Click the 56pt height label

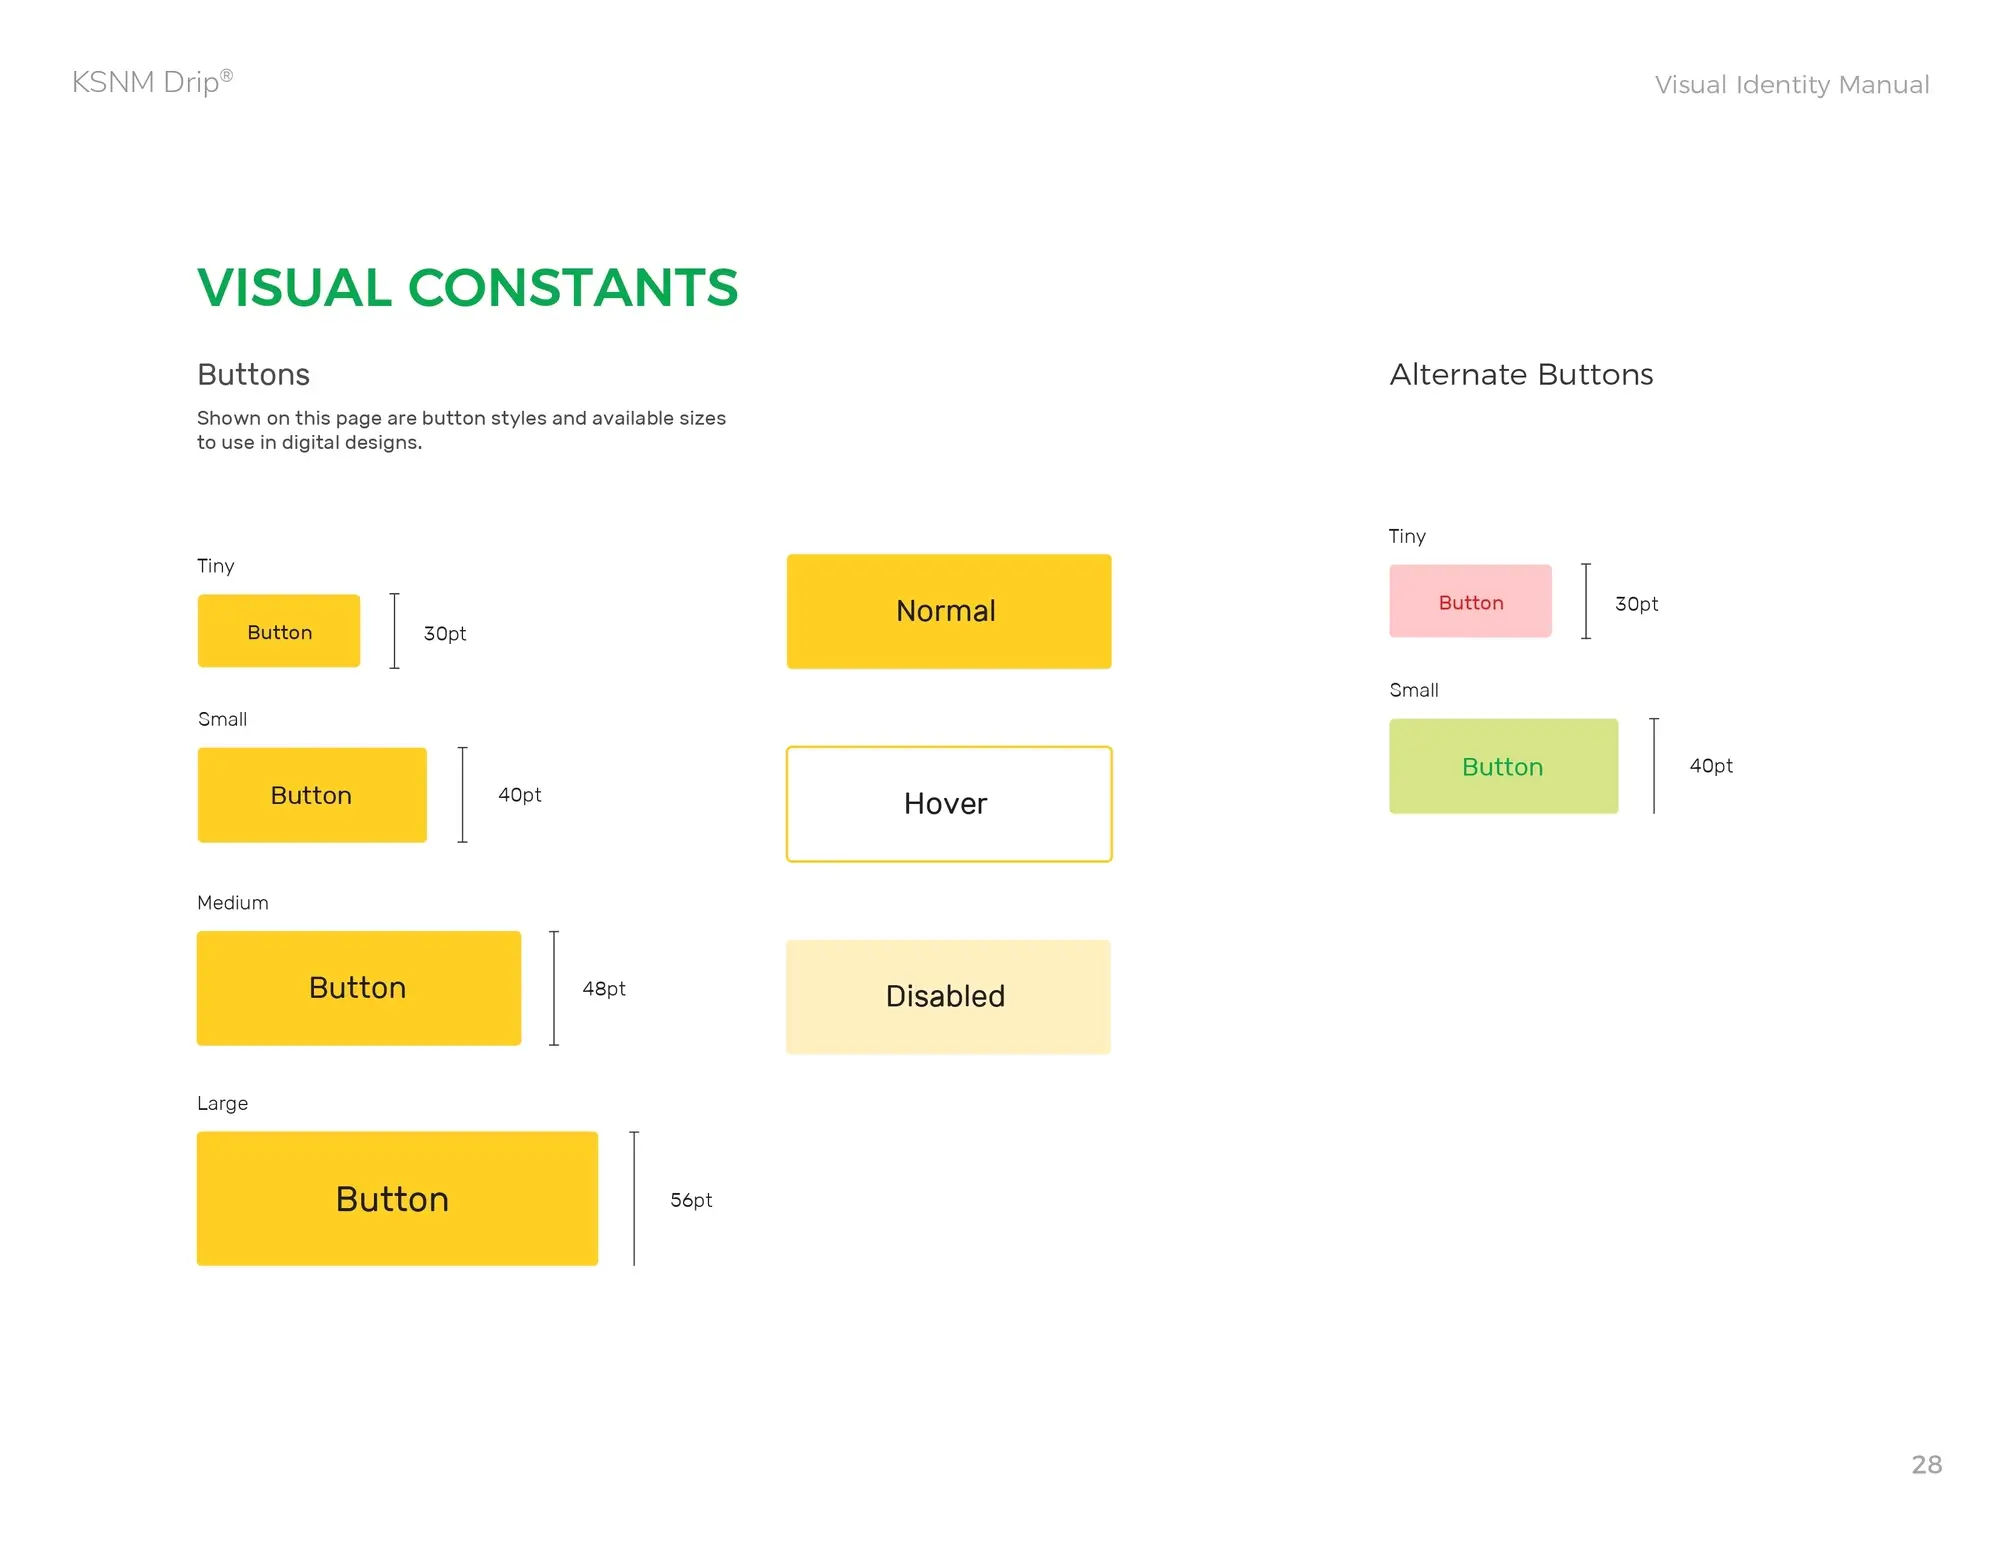tap(691, 1200)
